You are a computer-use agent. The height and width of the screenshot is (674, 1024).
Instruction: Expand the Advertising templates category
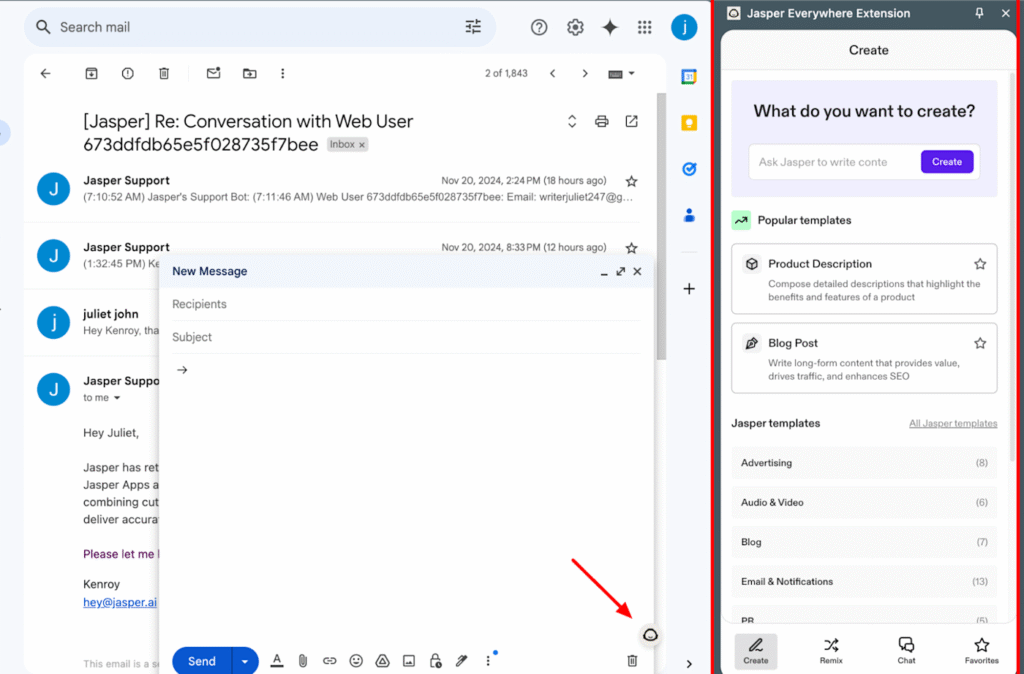click(864, 462)
